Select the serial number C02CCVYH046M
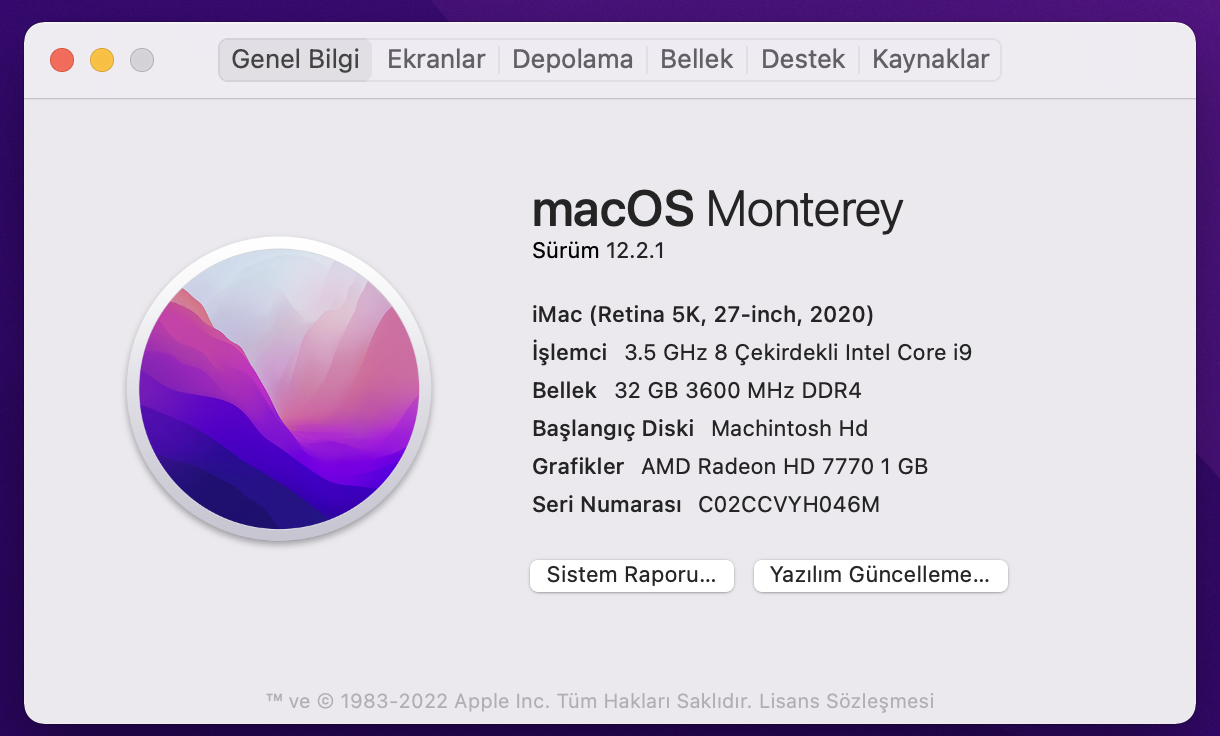The image size is (1220, 736). [788, 505]
